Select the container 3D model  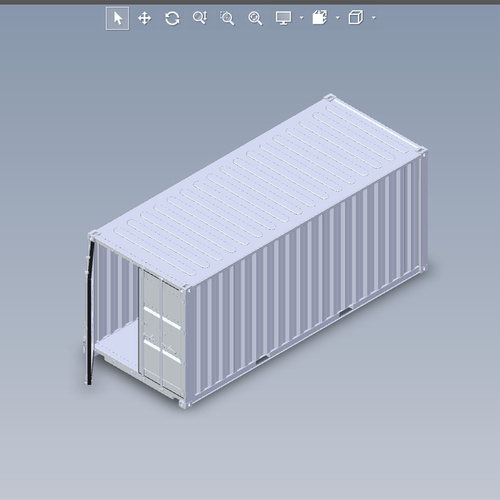256,251
